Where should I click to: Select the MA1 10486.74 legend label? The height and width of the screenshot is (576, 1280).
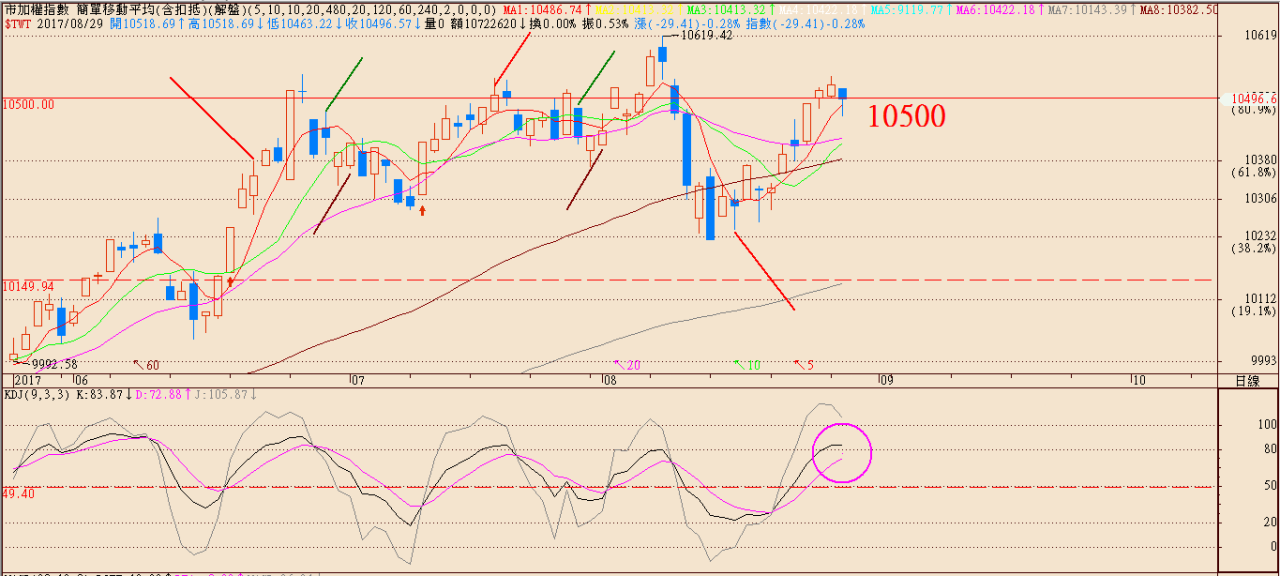click(541, 9)
